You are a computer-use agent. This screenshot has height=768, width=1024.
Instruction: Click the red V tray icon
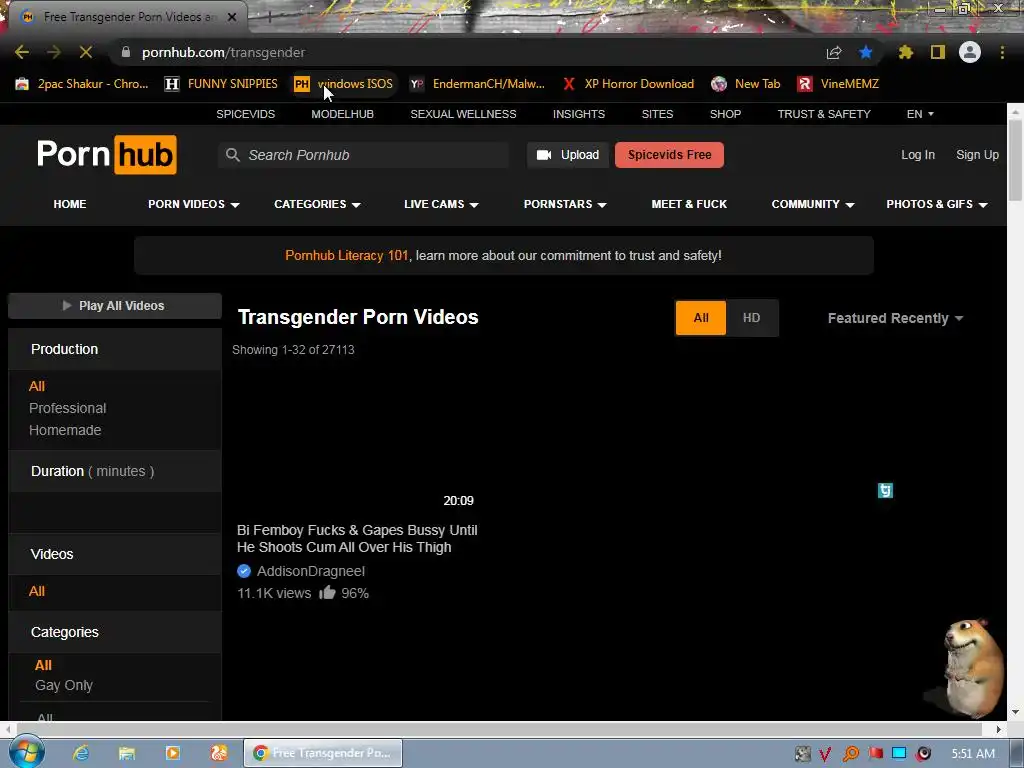[825, 754]
